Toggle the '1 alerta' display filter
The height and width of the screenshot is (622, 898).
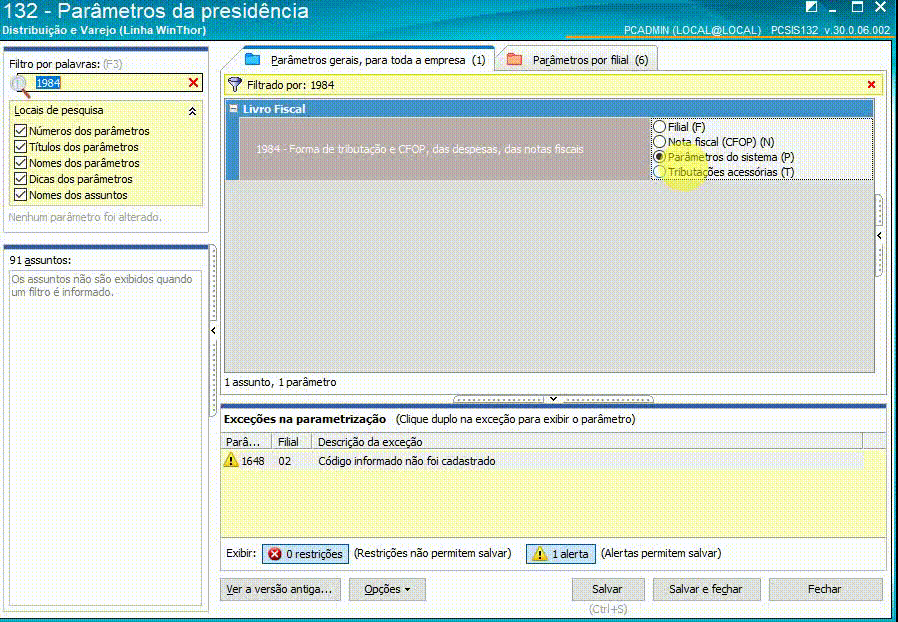click(x=561, y=554)
